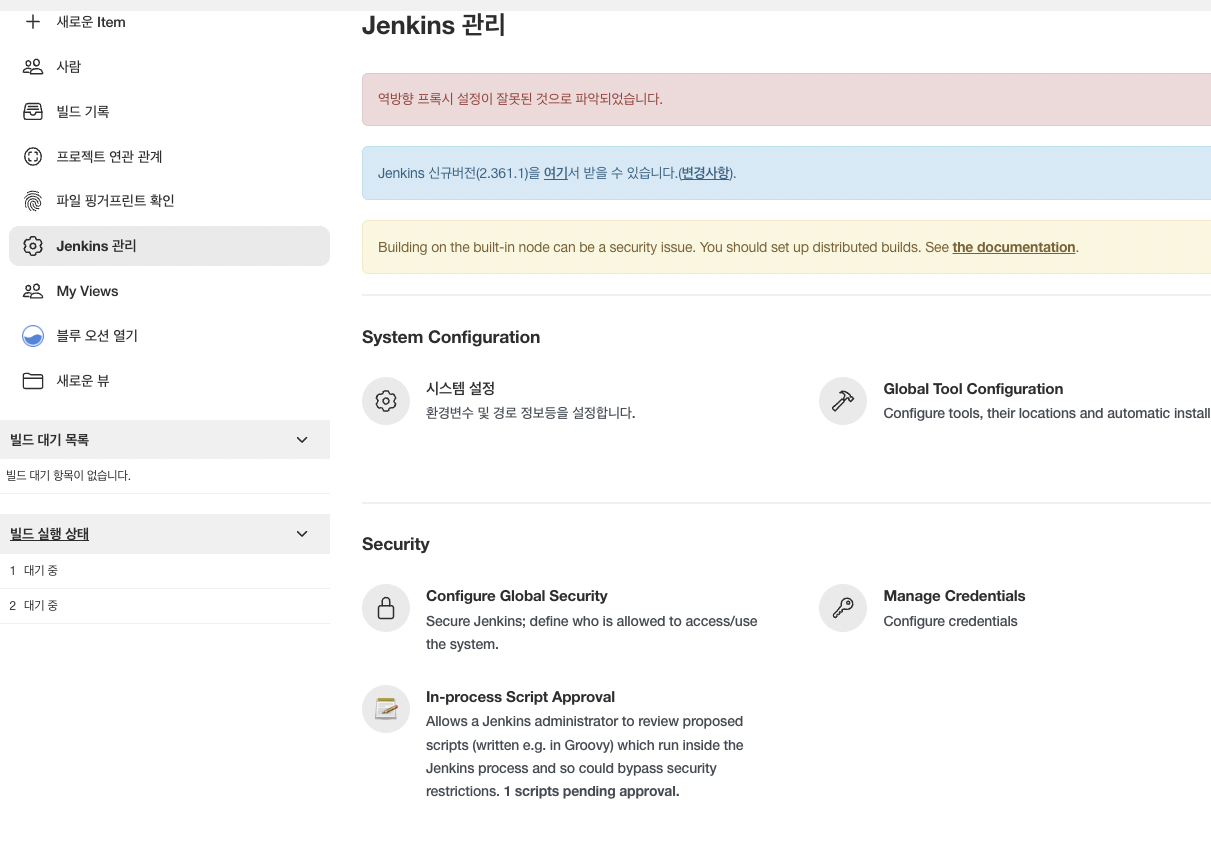This screenshot has width=1211, height=854.
Task: Open the documentation link in warning
Action: (1014, 247)
